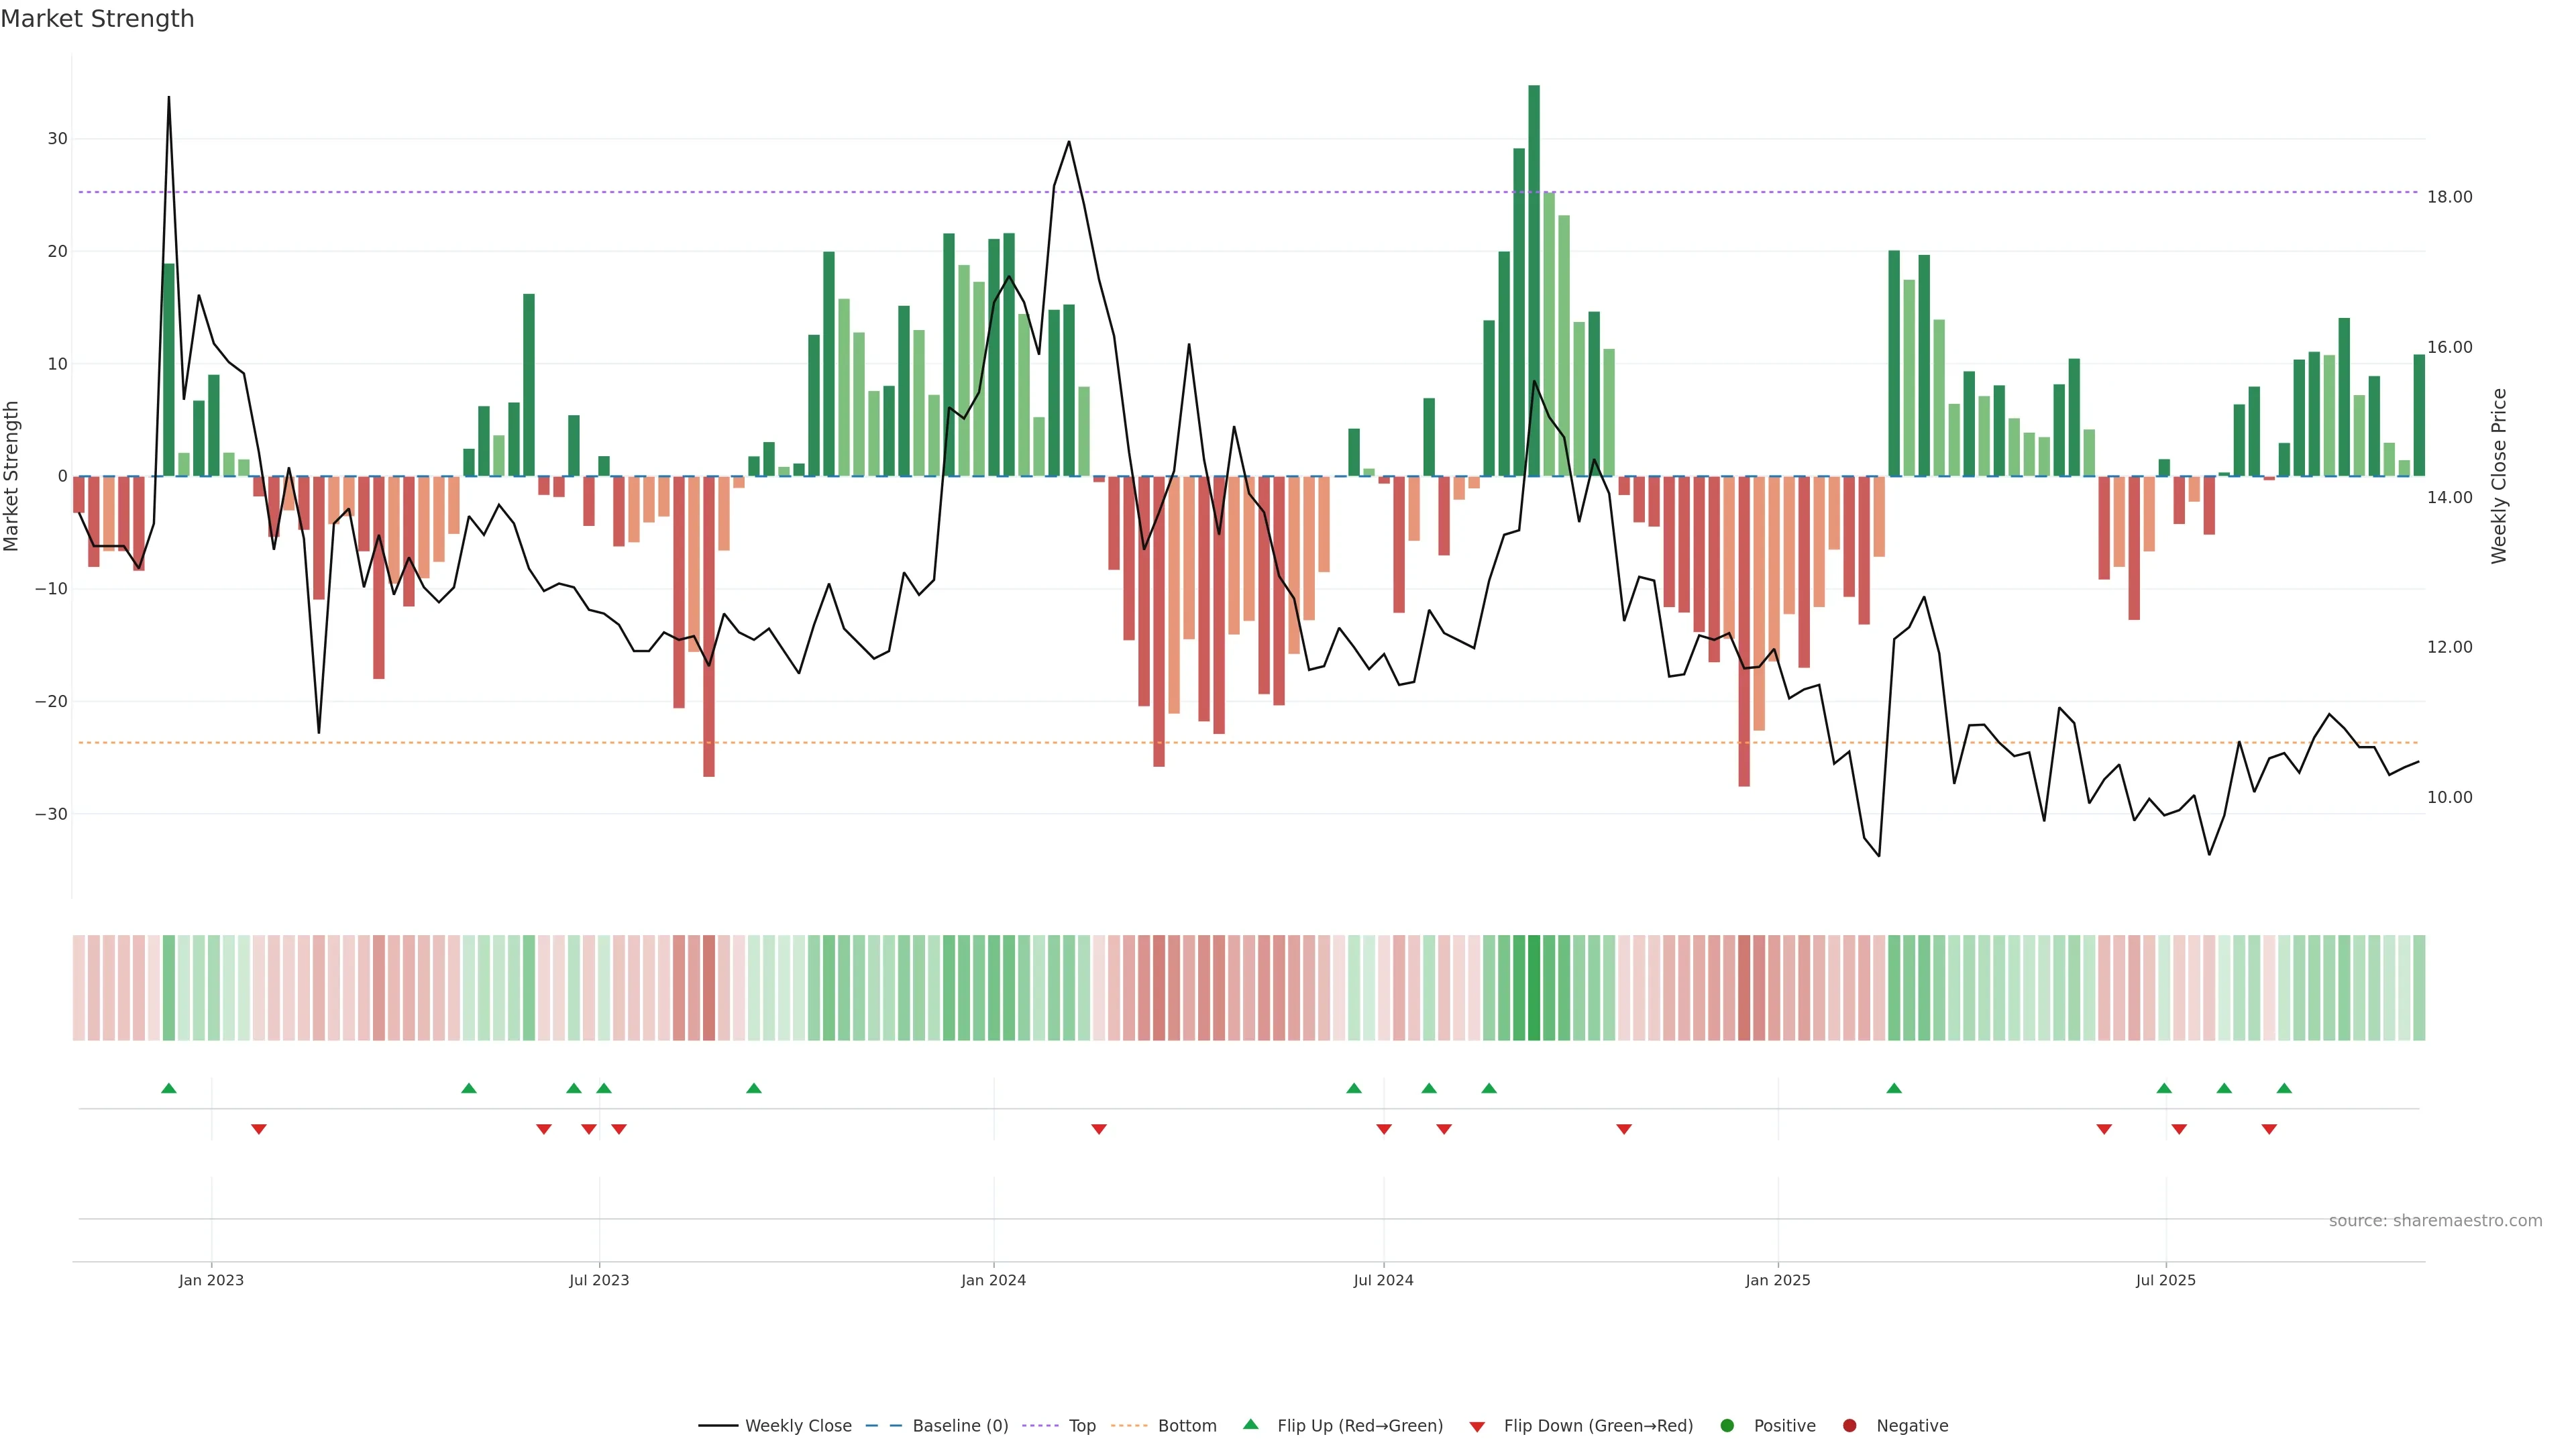
Task: Click red flip-down marker after Jan 2024
Action: click(x=1099, y=1129)
